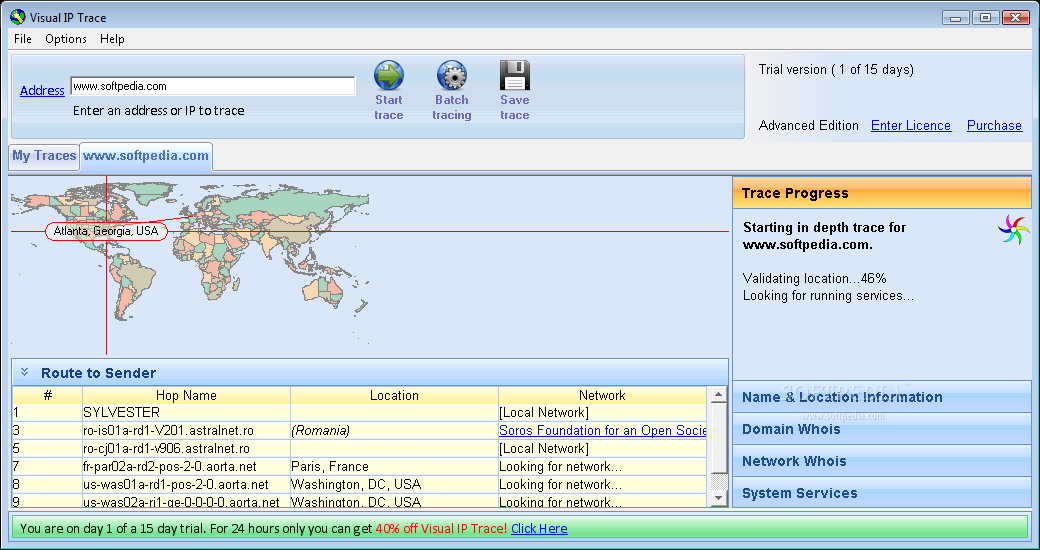
Task: Select the SYLVESTER hop row
Action: [359, 413]
